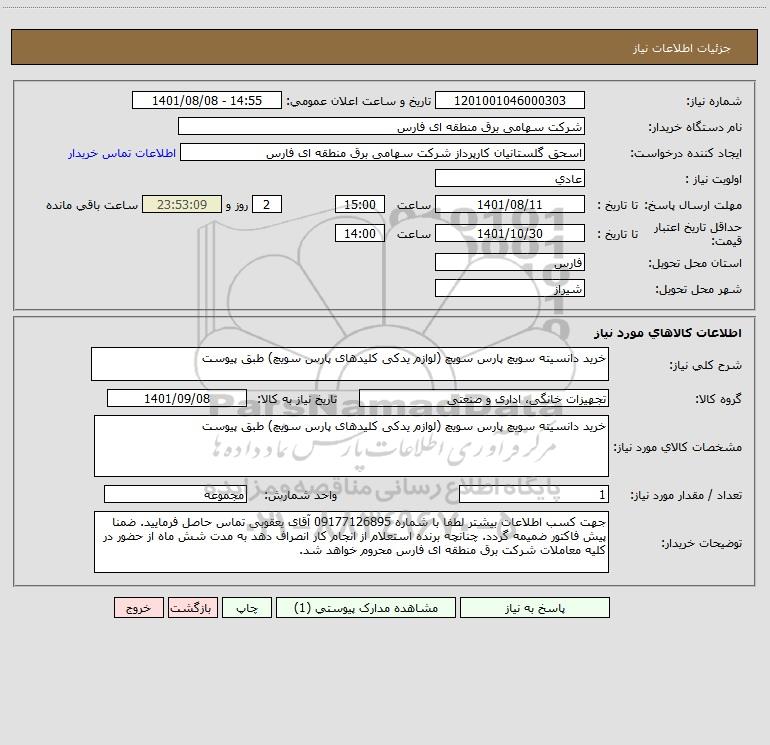Click the label نام دستگاه خریدار
The image size is (770, 745).
point(695,128)
